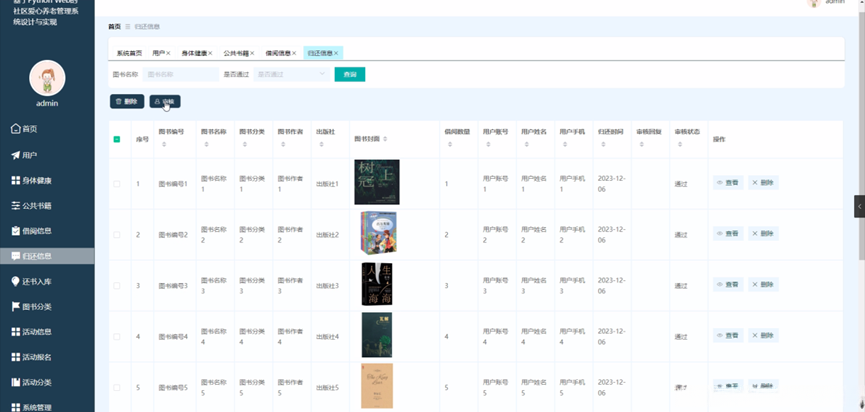Sort table by 图书编号 column arrows

(x=163, y=145)
